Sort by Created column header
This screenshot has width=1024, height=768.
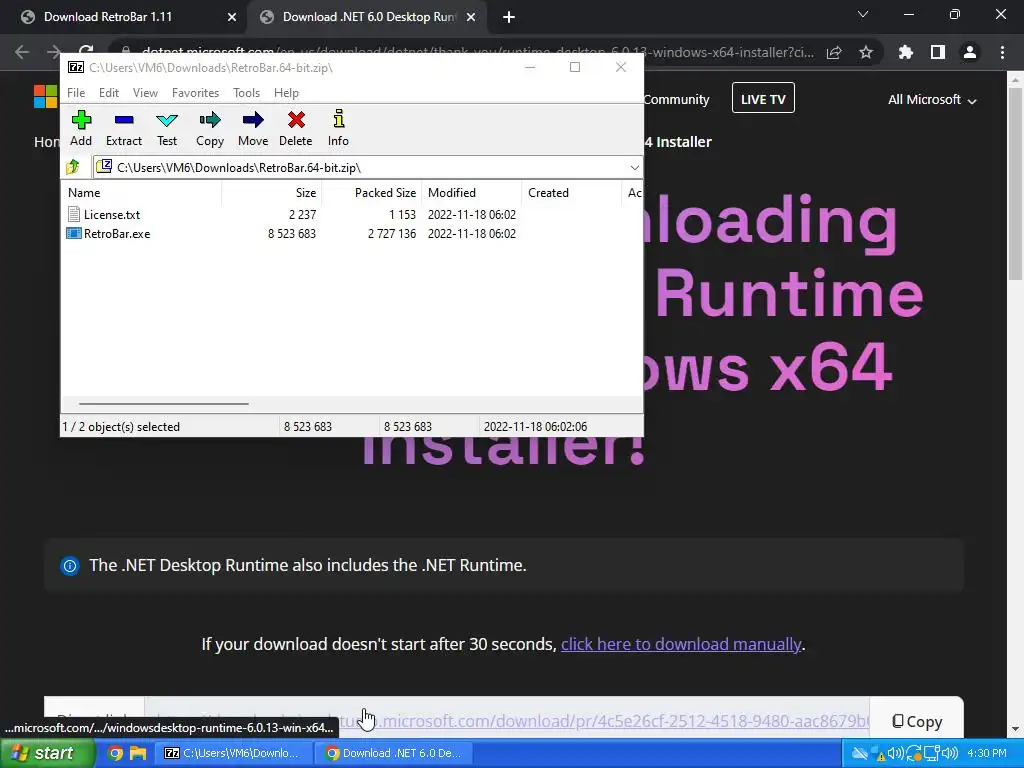pos(571,193)
